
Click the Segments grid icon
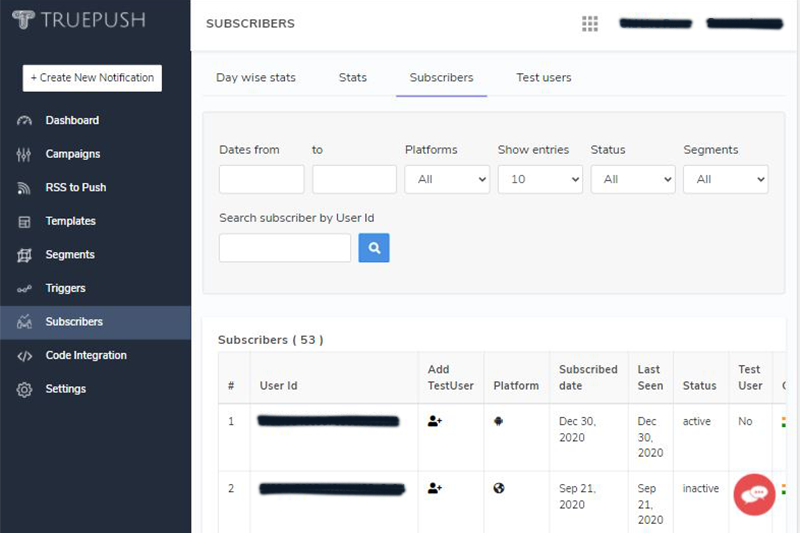click(24, 255)
